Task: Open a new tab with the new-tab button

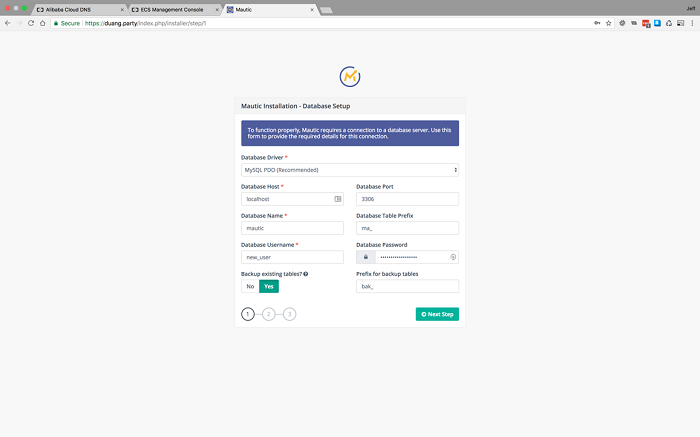Action: pyautogui.click(x=326, y=10)
